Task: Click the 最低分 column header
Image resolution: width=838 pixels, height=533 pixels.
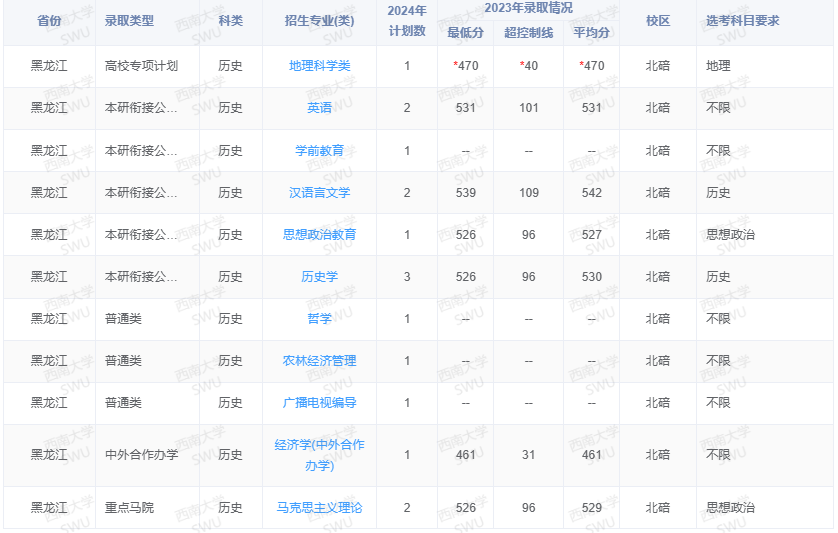Action: coord(465,33)
